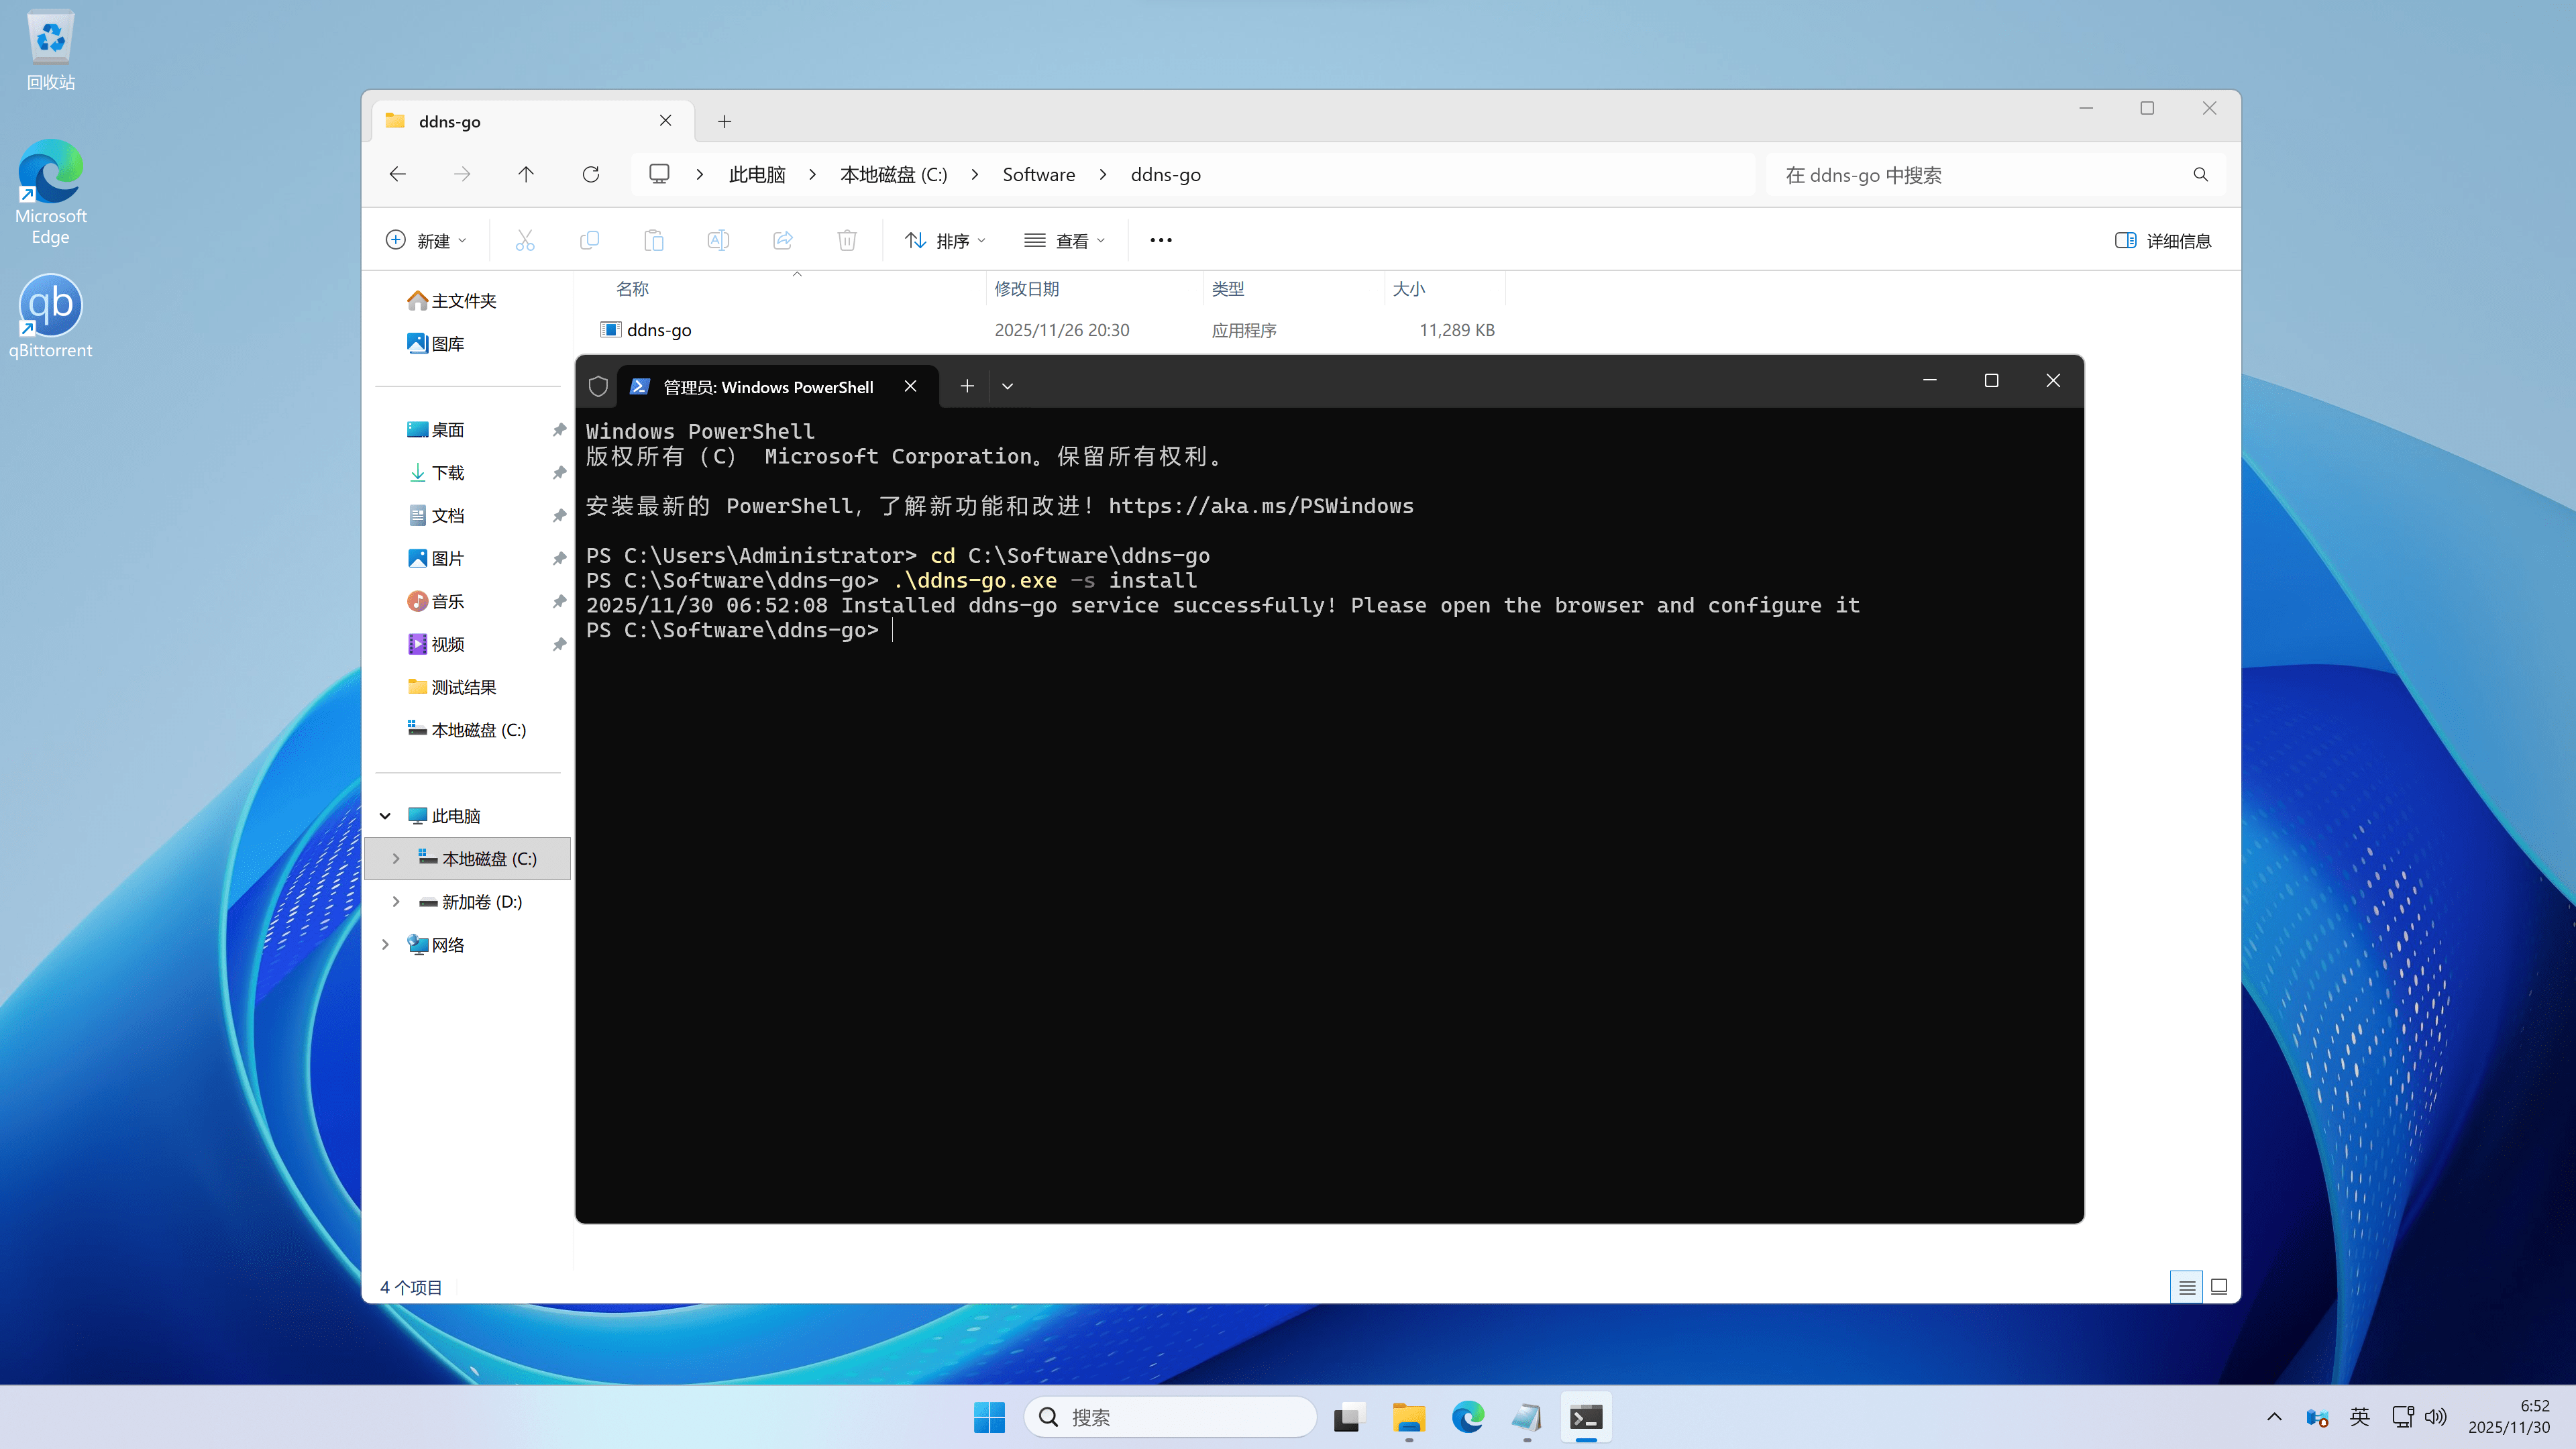Switch to large thumbnails view in status bar
Image resolution: width=2576 pixels, height=1449 pixels.
tap(2219, 1287)
